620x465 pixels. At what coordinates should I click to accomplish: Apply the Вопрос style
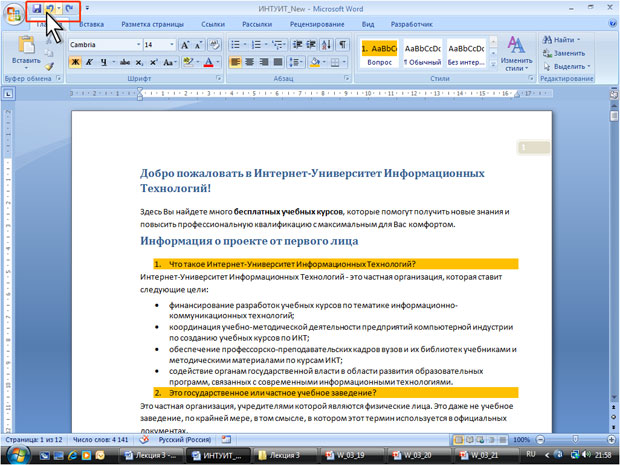(x=379, y=53)
